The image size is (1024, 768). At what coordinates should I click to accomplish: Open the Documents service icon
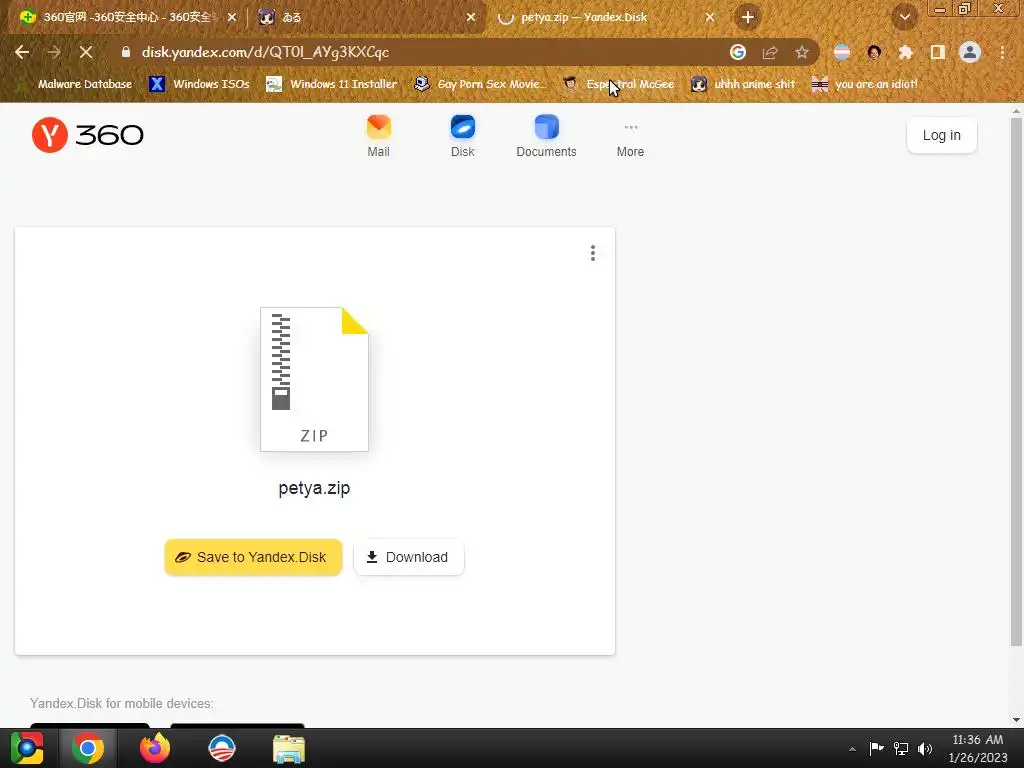click(546, 136)
